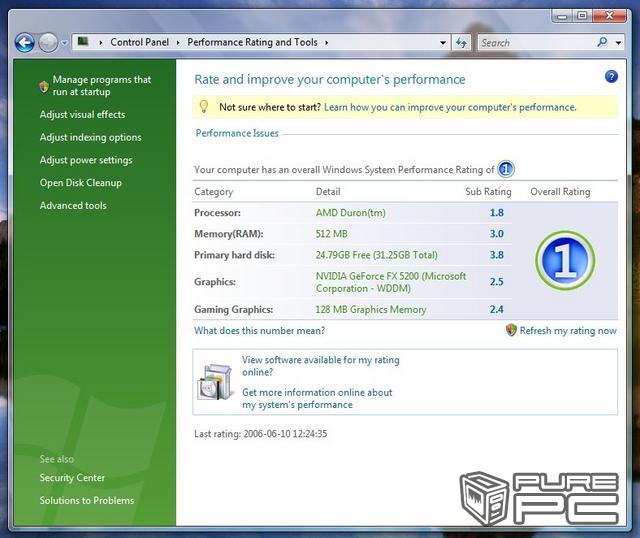Select NVIDIA GeForce FX 5200 detail
Screen dimensions: 640x538
[x=391, y=282]
